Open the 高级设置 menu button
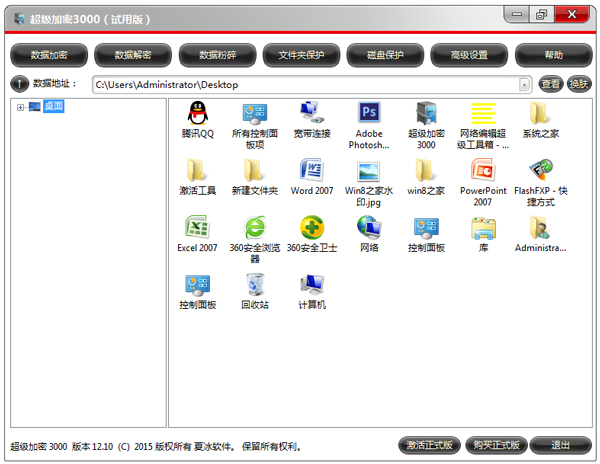 tap(469, 55)
